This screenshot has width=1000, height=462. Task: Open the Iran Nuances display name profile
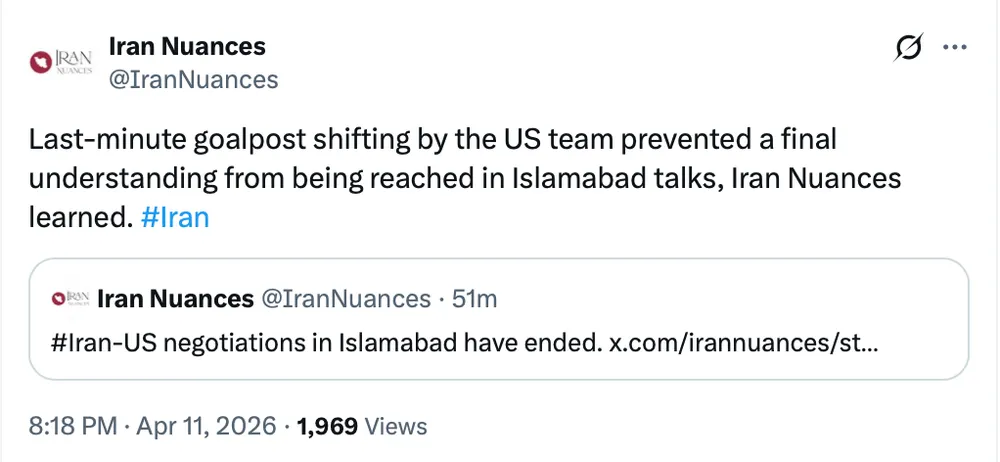pyautogui.click(x=186, y=46)
